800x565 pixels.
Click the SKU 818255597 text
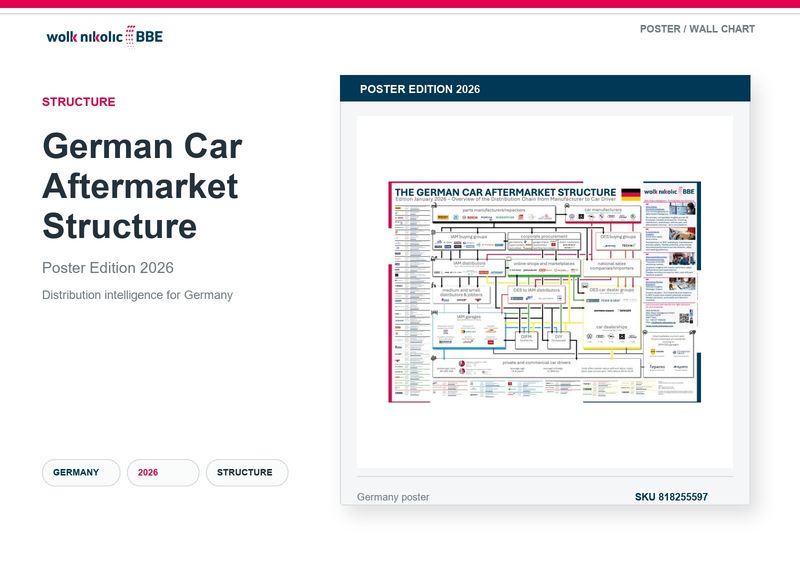point(671,497)
